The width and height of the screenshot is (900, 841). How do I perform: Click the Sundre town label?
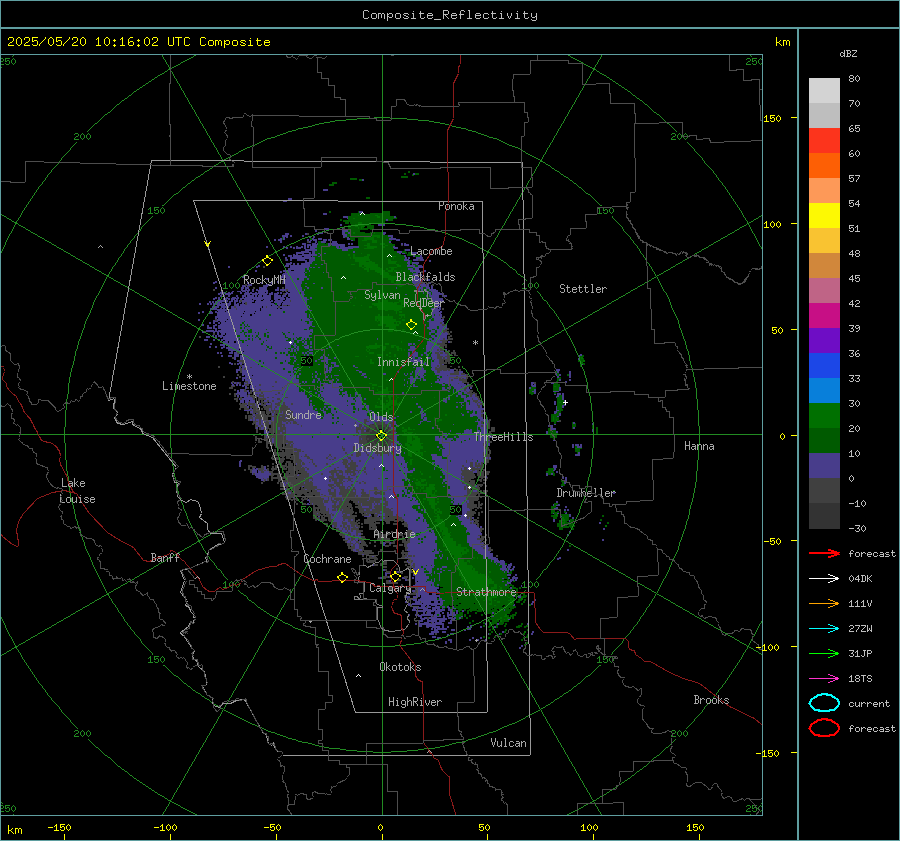coord(303,414)
